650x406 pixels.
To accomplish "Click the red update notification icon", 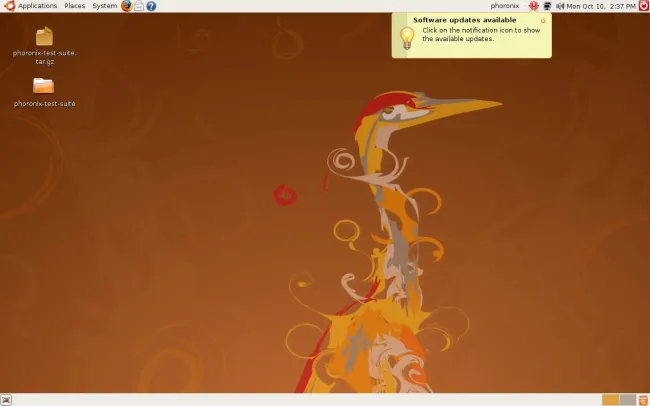I will coord(534,6).
